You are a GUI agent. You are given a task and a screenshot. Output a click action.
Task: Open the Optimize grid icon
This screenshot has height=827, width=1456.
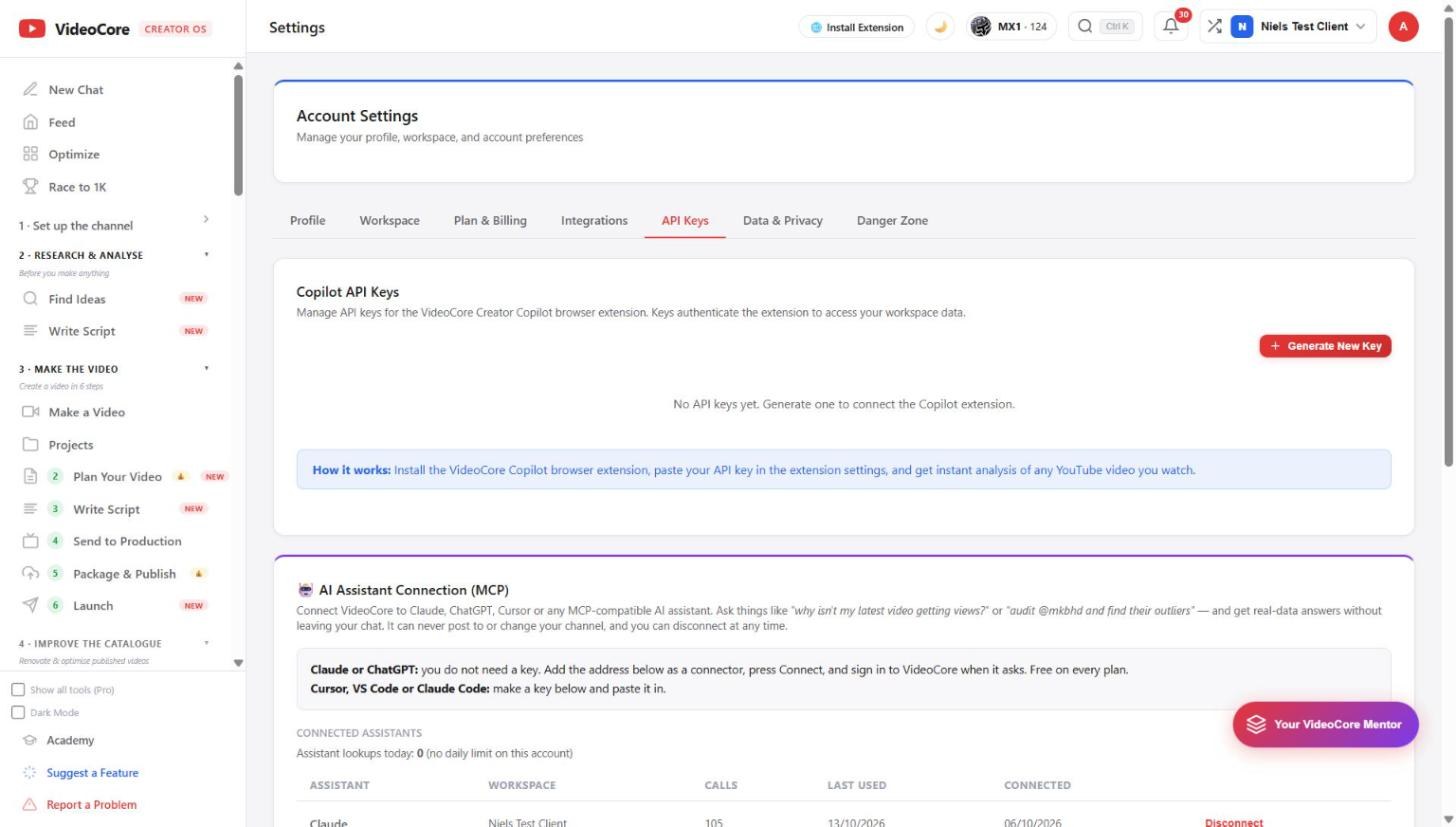point(30,154)
